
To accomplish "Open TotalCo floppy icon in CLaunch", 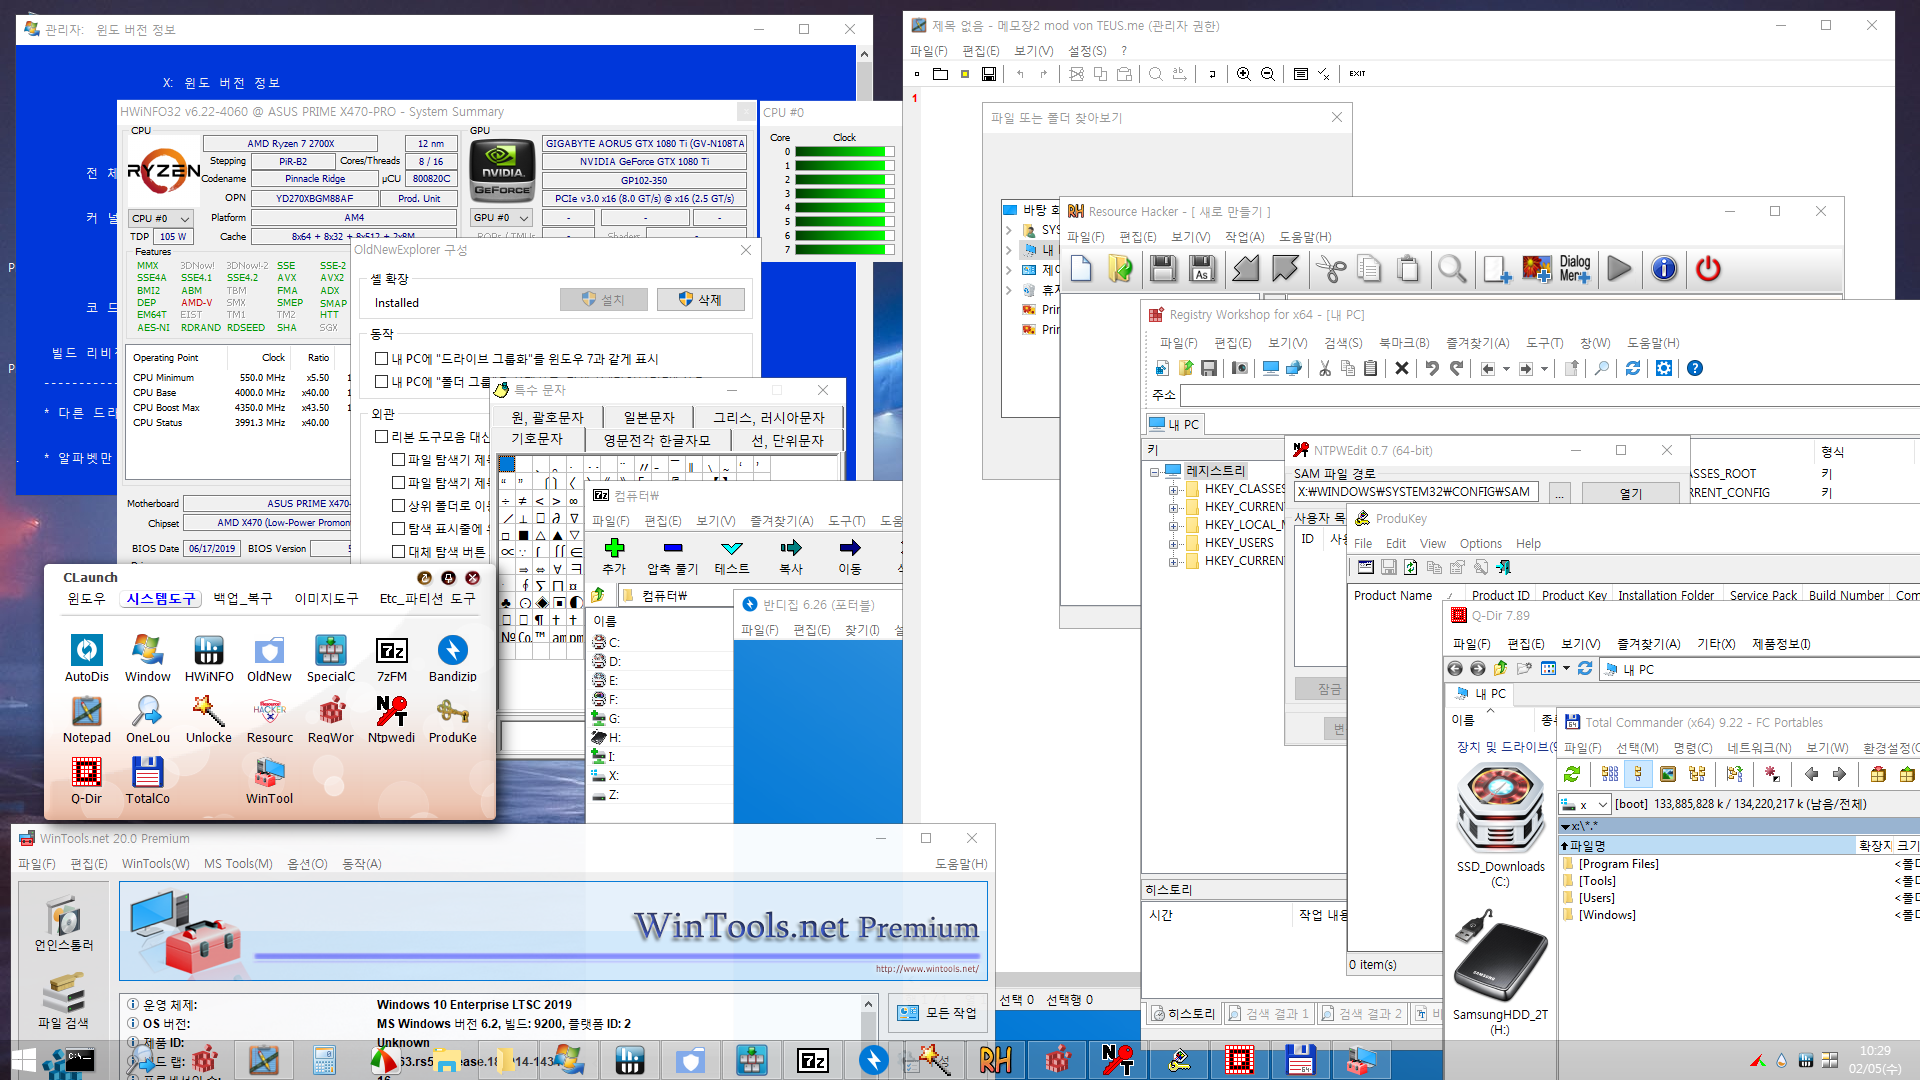I will (148, 781).
